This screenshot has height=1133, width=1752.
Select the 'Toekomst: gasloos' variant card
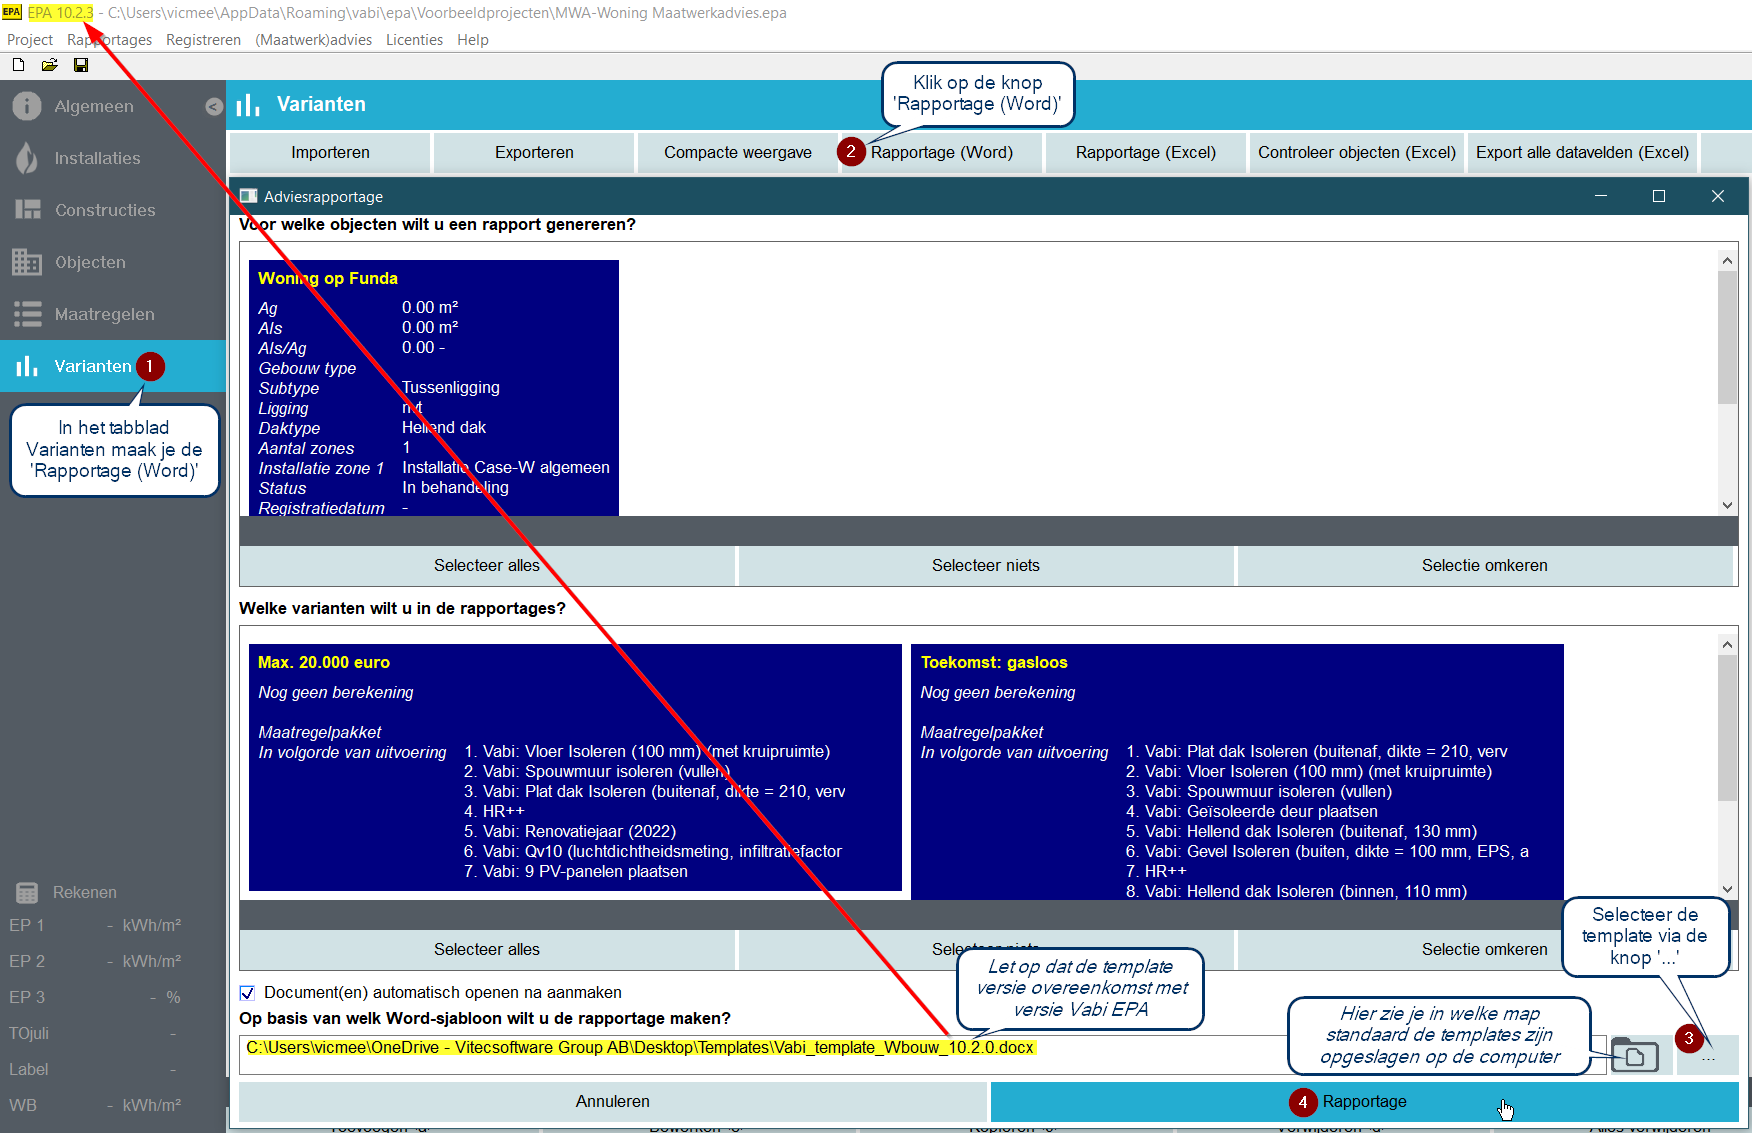(x=1237, y=771)
